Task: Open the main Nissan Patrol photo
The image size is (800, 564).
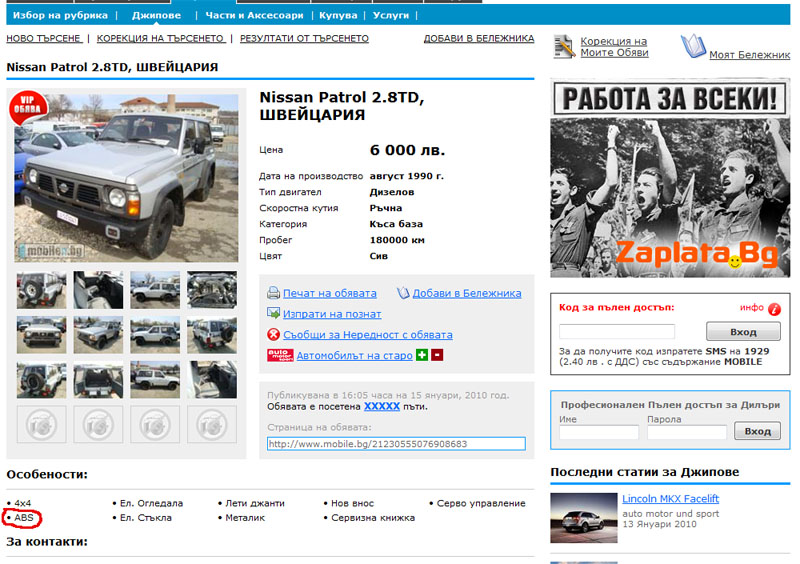Action: point(126,178)
